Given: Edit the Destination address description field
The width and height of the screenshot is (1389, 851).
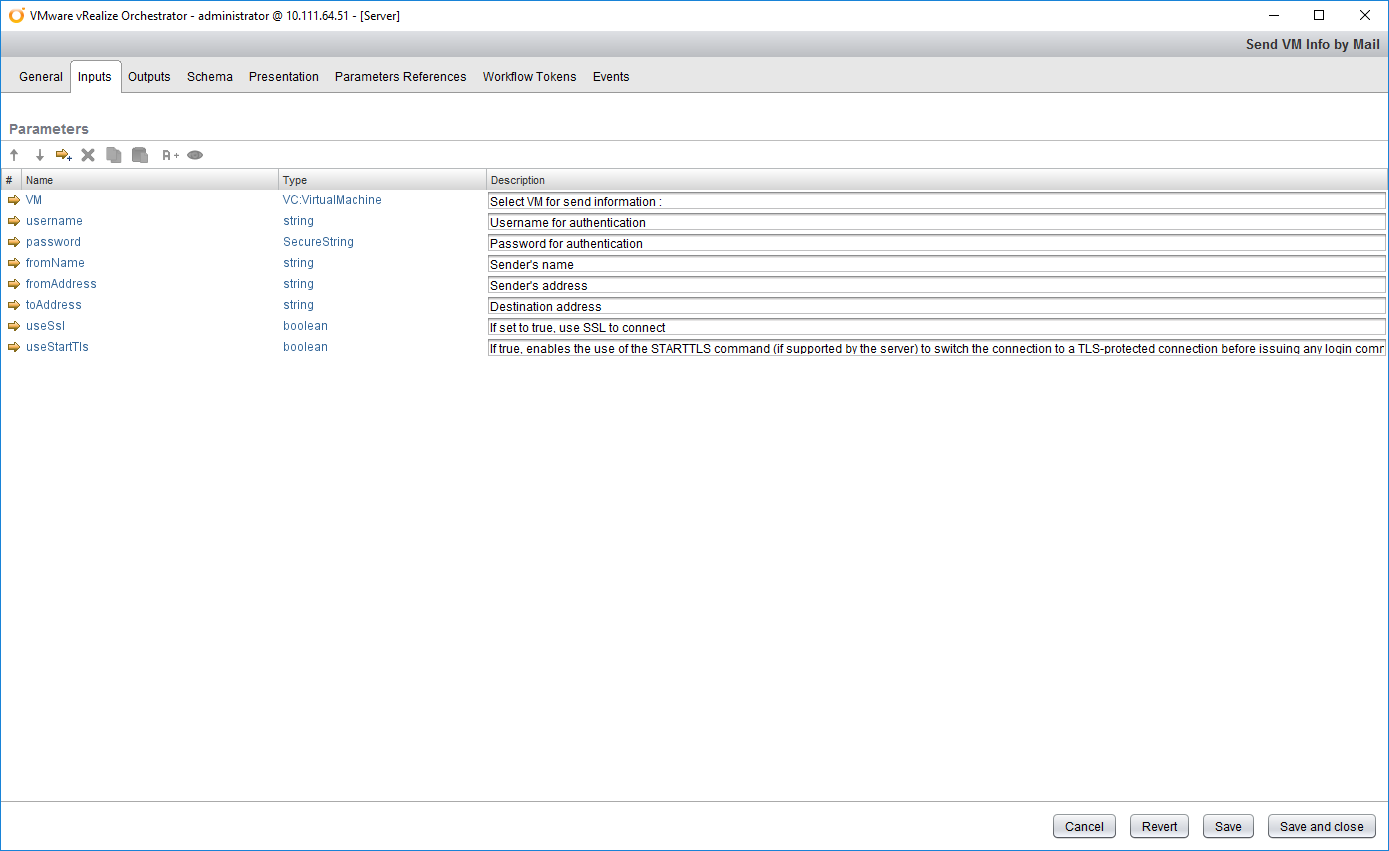Looking at the screenshot, I should (x=936, y=306).
